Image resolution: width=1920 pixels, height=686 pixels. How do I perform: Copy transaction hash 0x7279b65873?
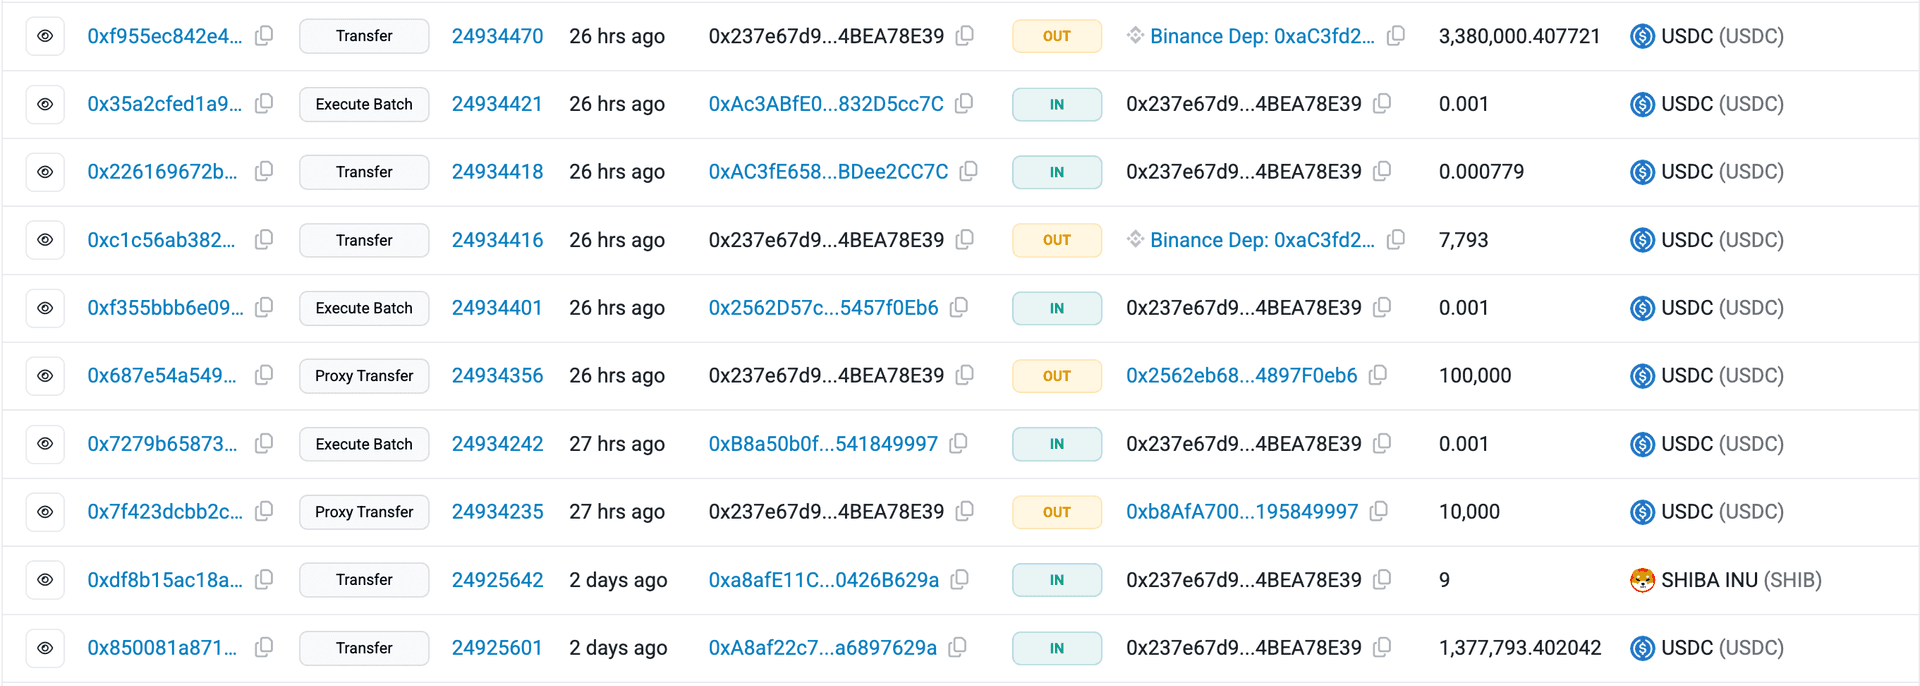point(264,444)
